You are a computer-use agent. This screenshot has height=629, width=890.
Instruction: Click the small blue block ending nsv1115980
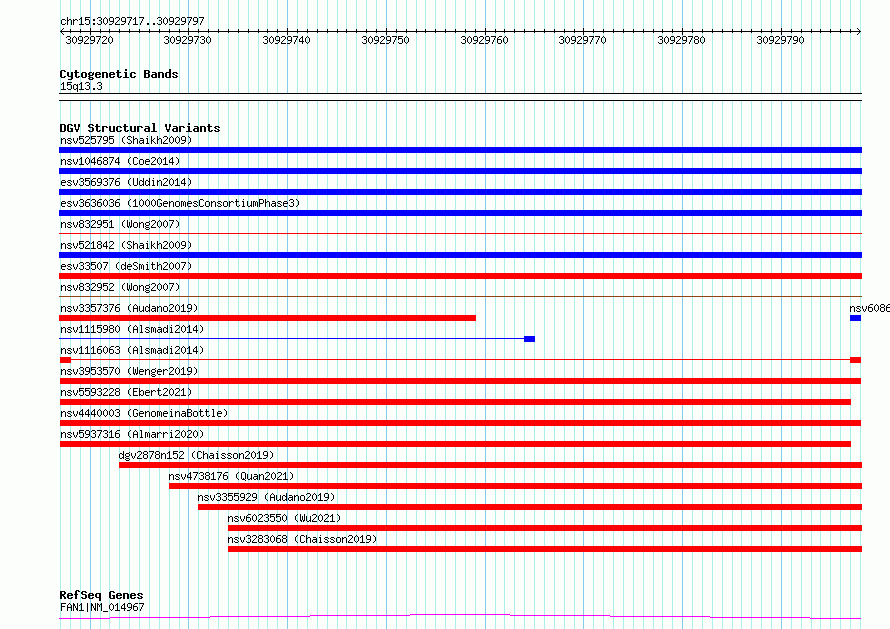click(530, 339)
